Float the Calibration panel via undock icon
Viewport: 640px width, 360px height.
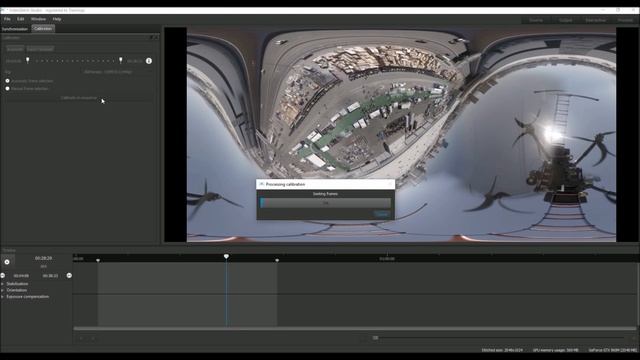click(x=151, y=37)
